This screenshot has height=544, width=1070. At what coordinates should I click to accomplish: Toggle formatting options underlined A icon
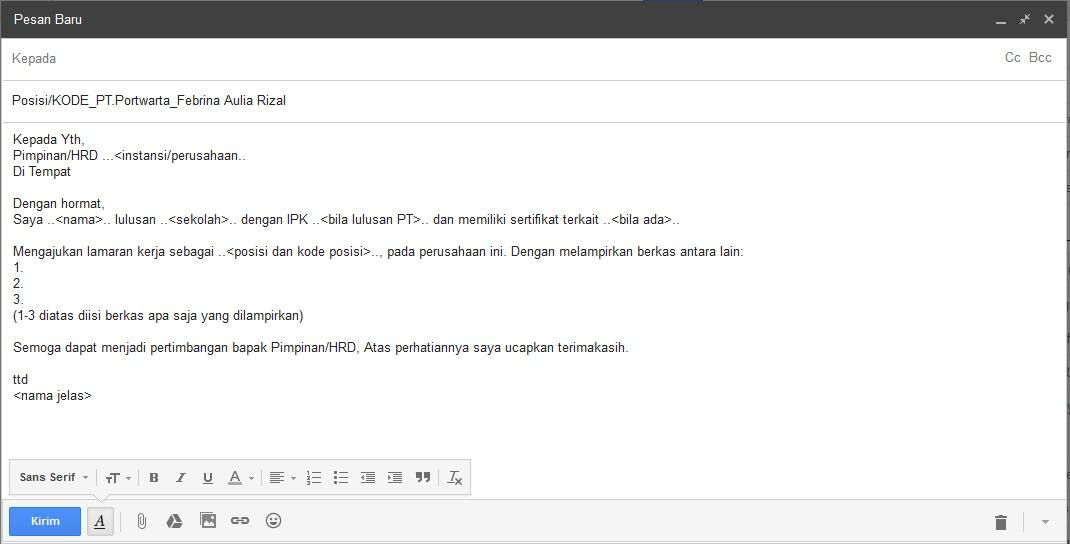point(100,521)
